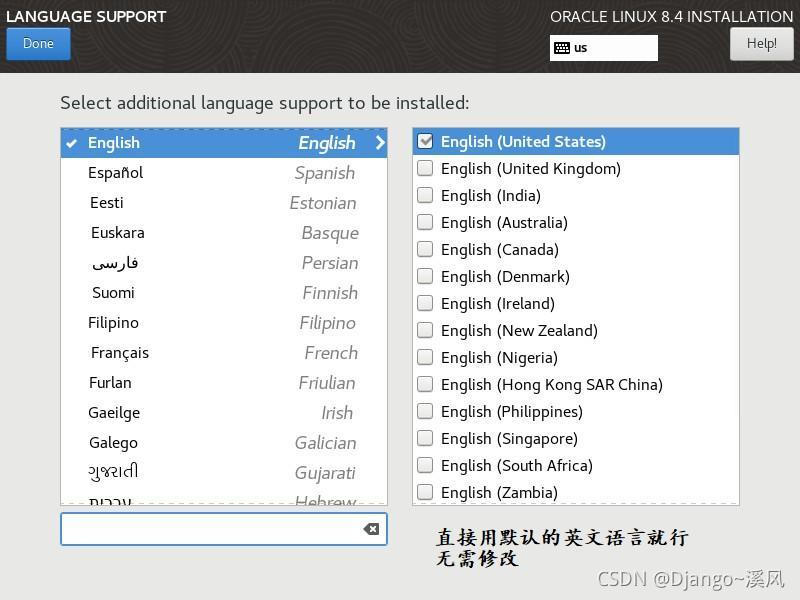Select Eesti Estonian language row
The width and height of the screenshot is (800, 600).
point(223,203)
